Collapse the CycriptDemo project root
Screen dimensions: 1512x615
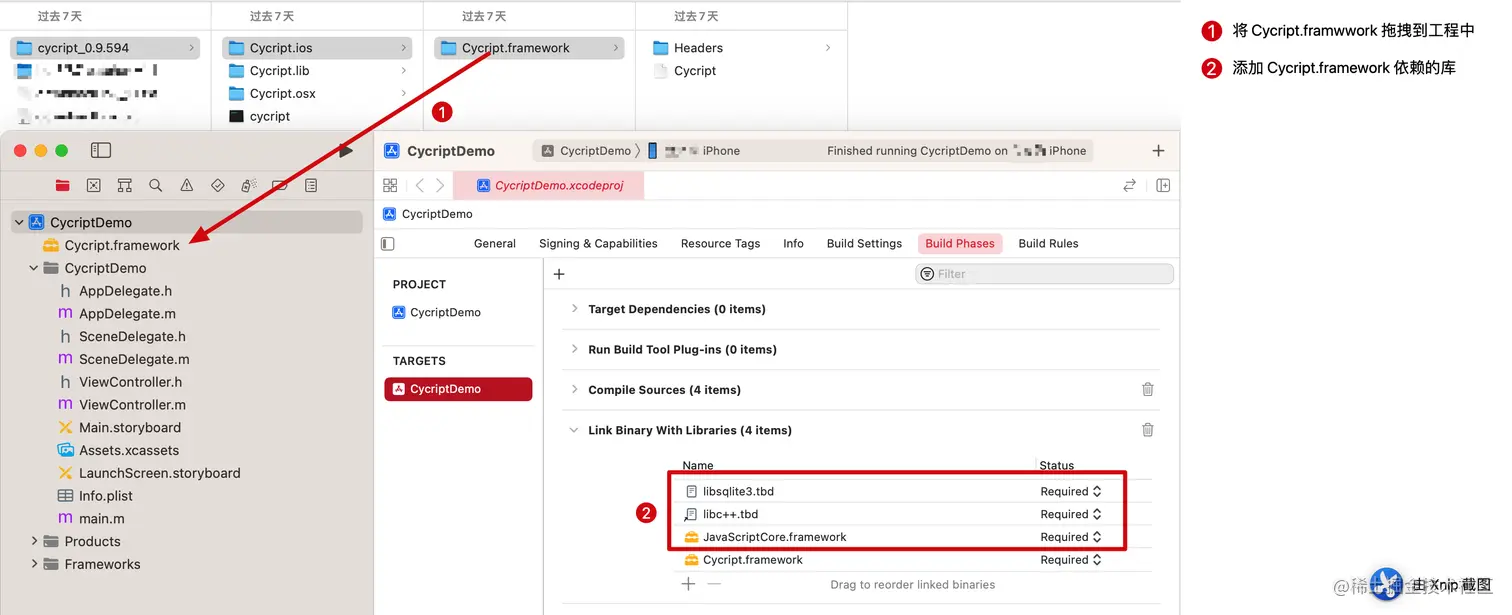point(19,222)
